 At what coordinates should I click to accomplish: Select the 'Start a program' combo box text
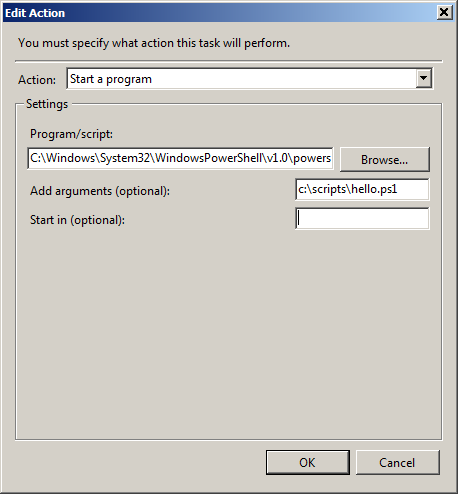111,79
